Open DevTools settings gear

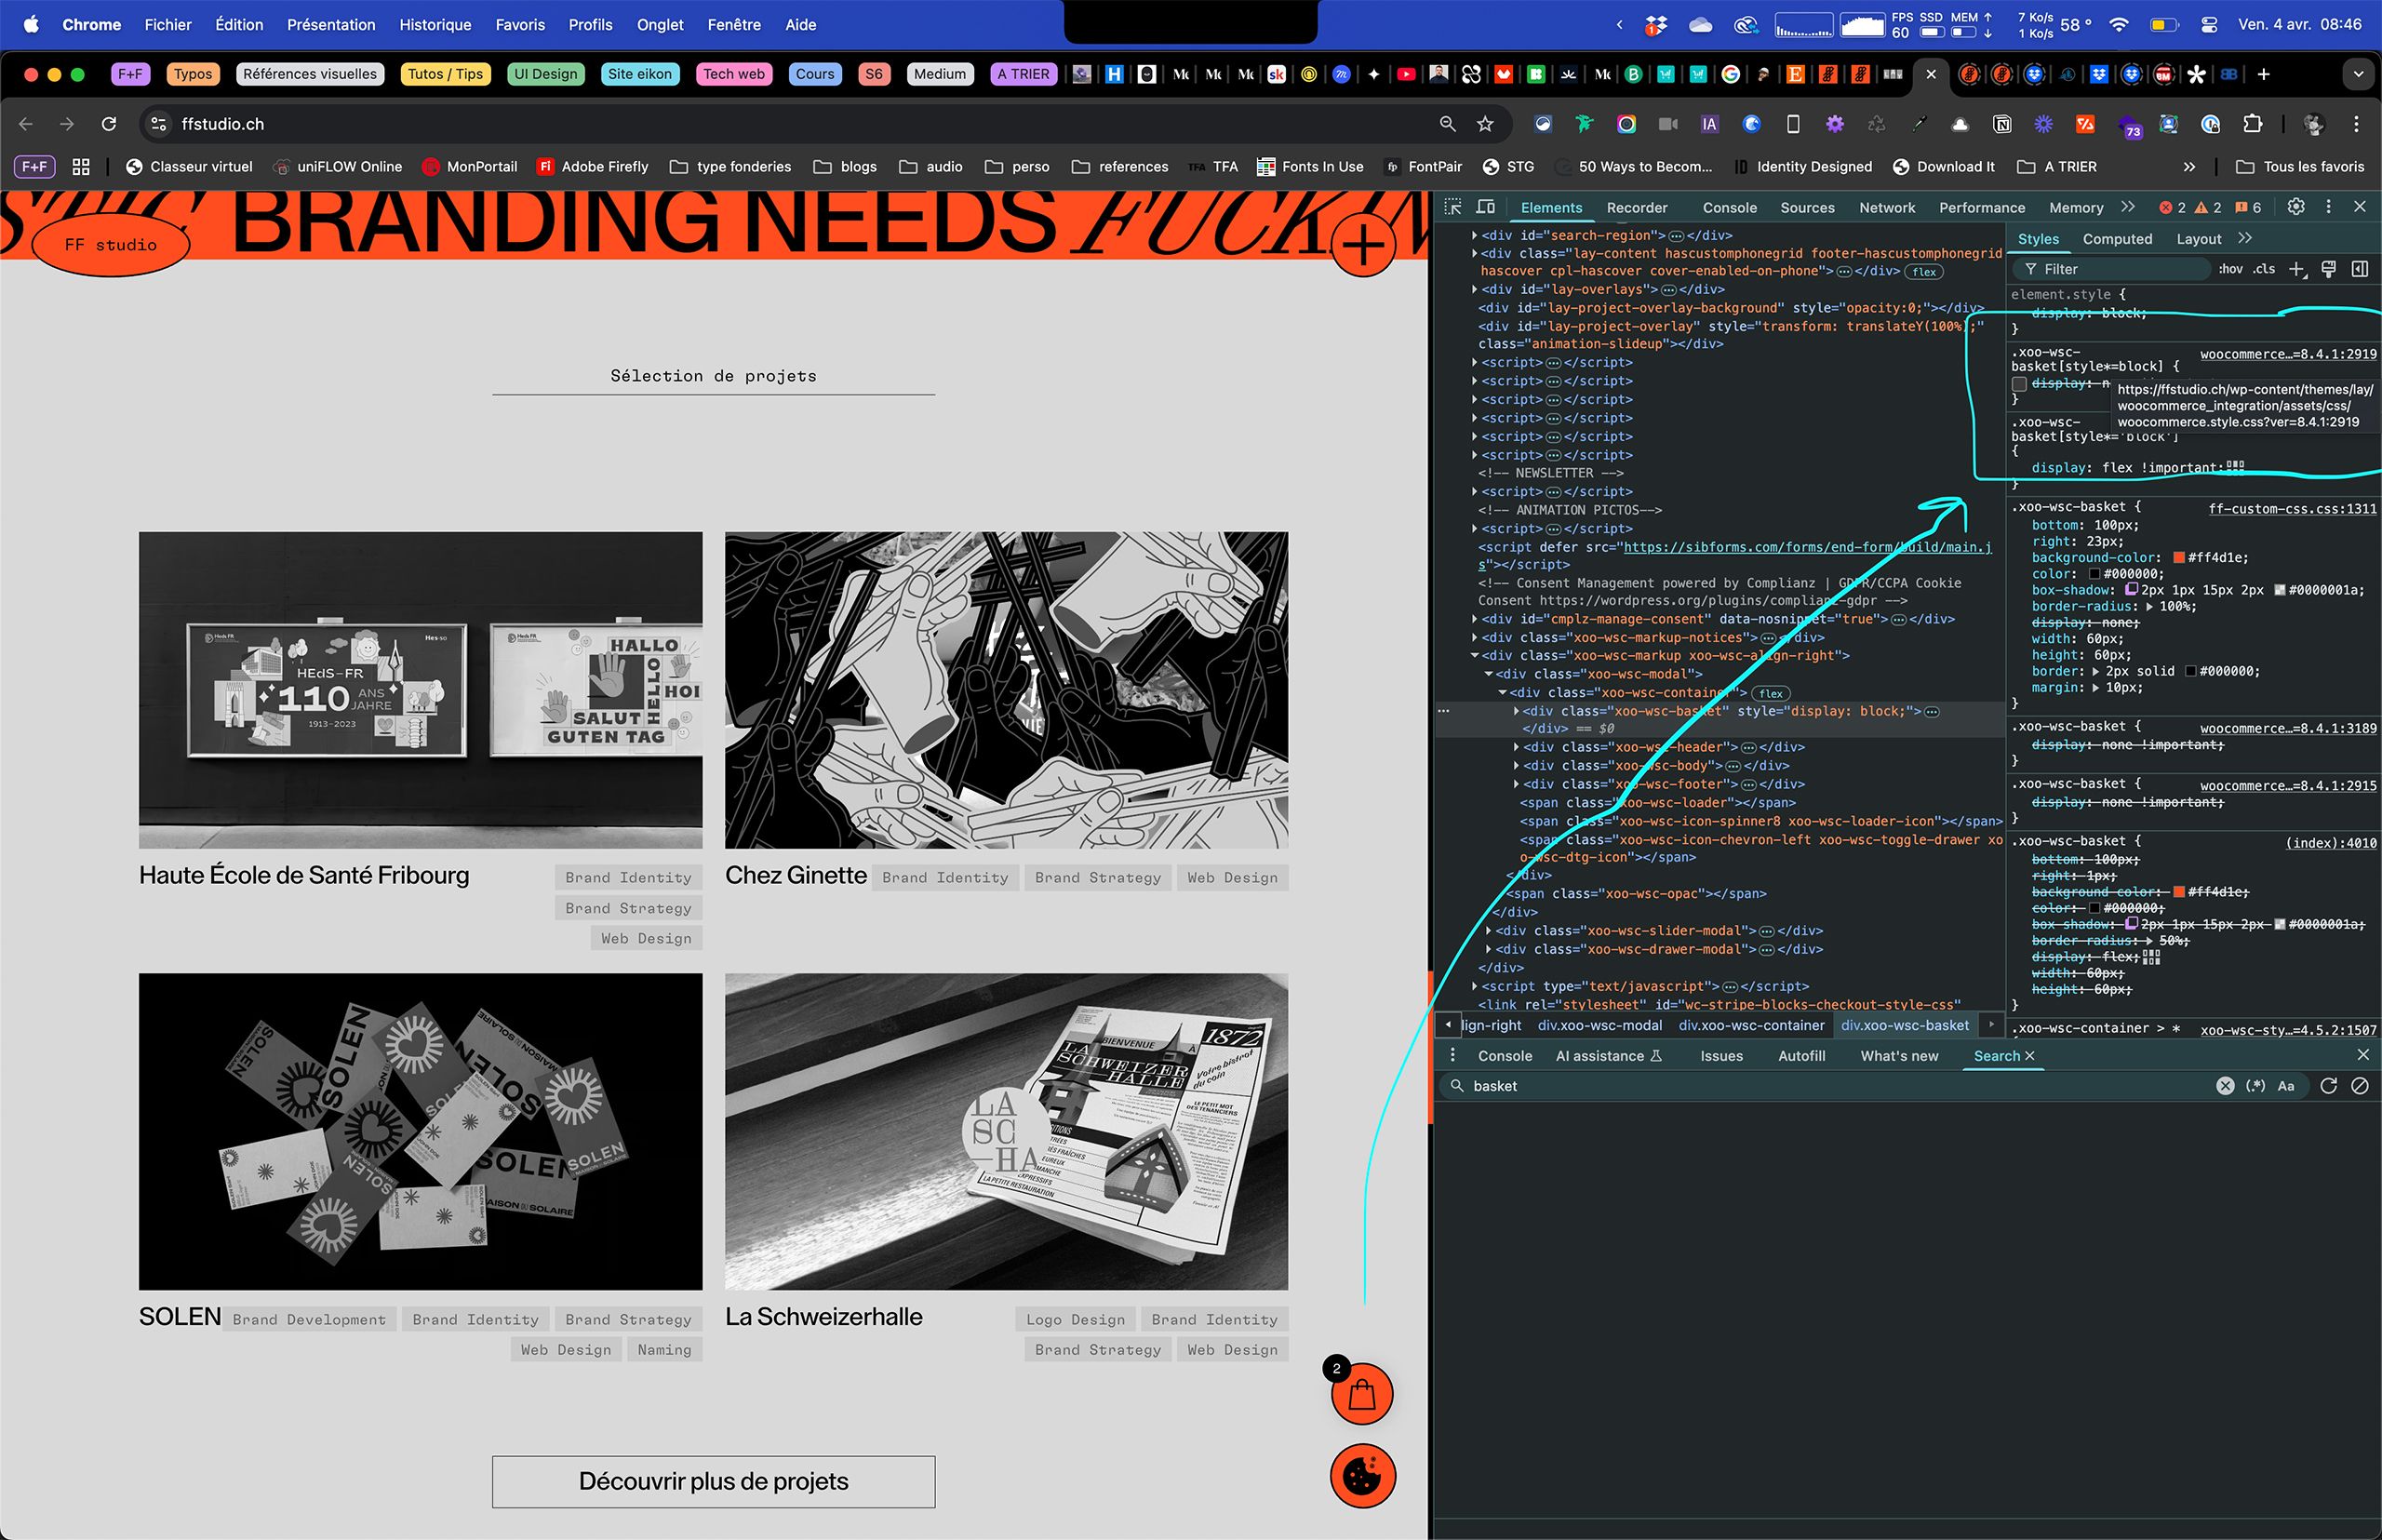click(2296, 206)
